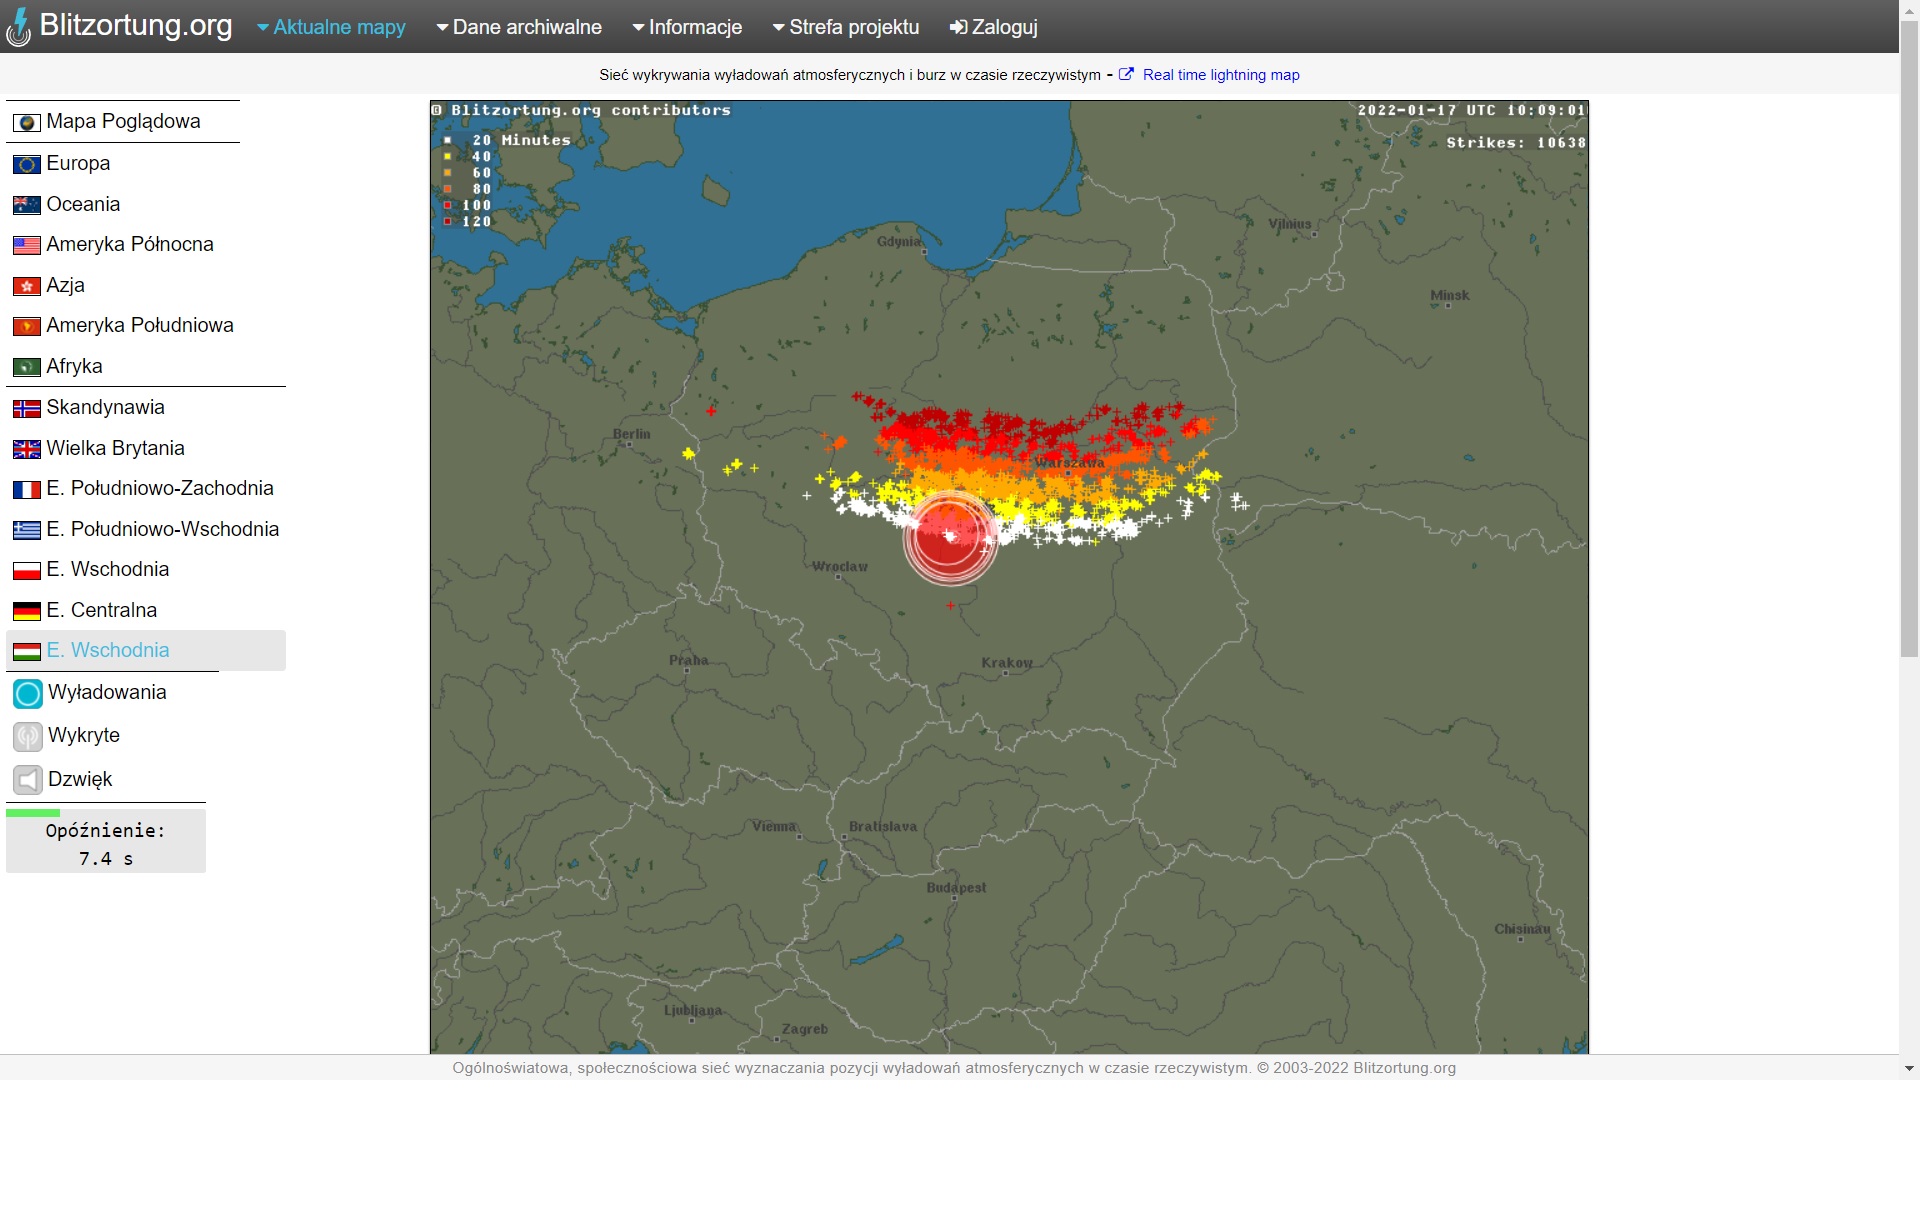This screenshot has height=1226, width=1920.
Task: Toggle Wykryte detectors display
Action: pyautogui.click(x=28, y=737)
